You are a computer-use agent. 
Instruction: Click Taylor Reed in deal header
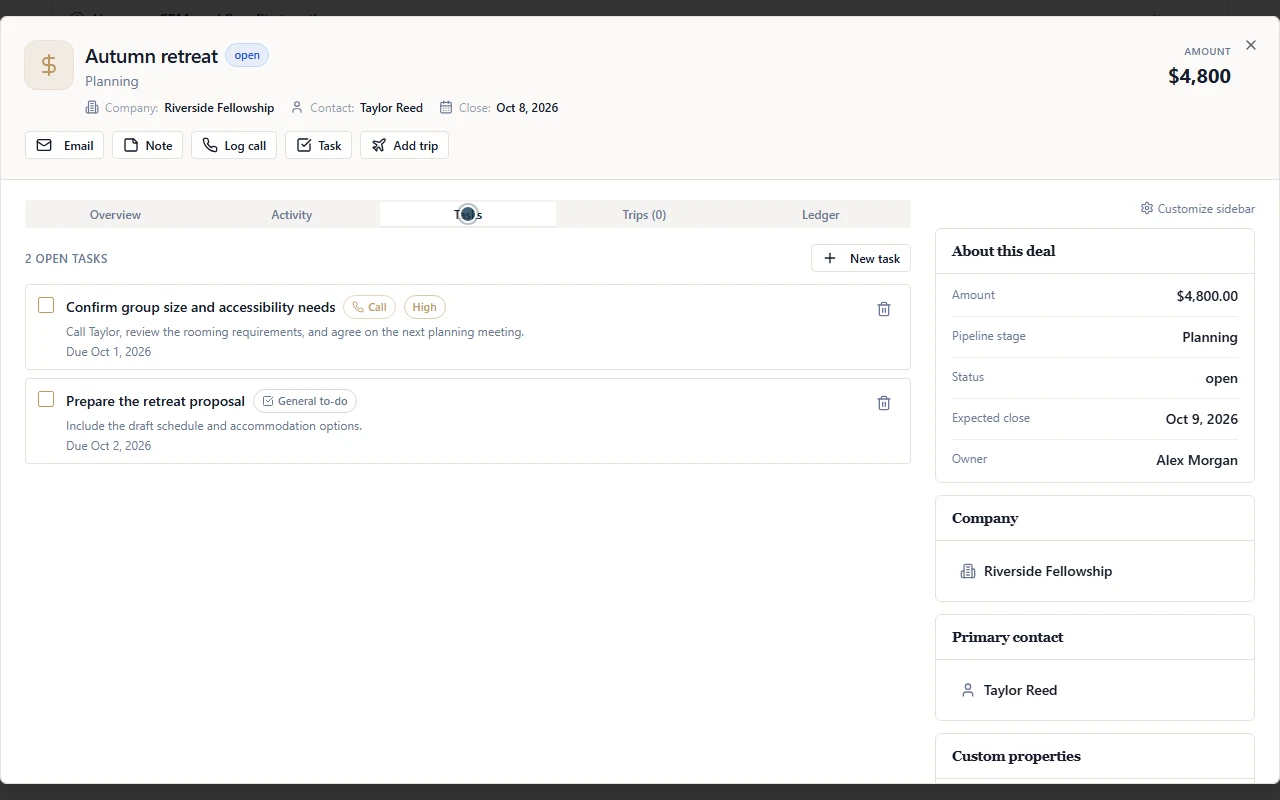(392, 108)
